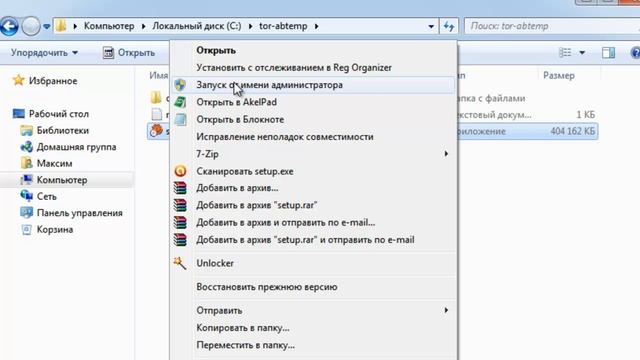
Task: Click the Сеть network icon
Action: [x=27, y=196]
